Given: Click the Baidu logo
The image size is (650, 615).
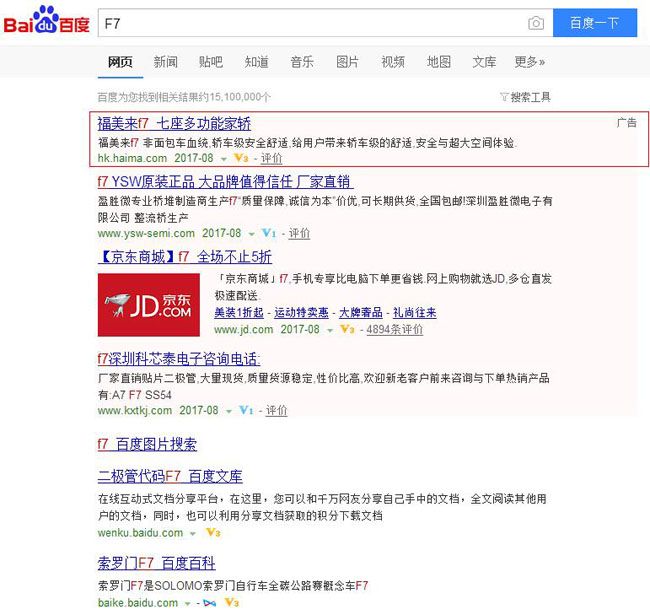Looking at the screenshot, I should tap(47, 20).
